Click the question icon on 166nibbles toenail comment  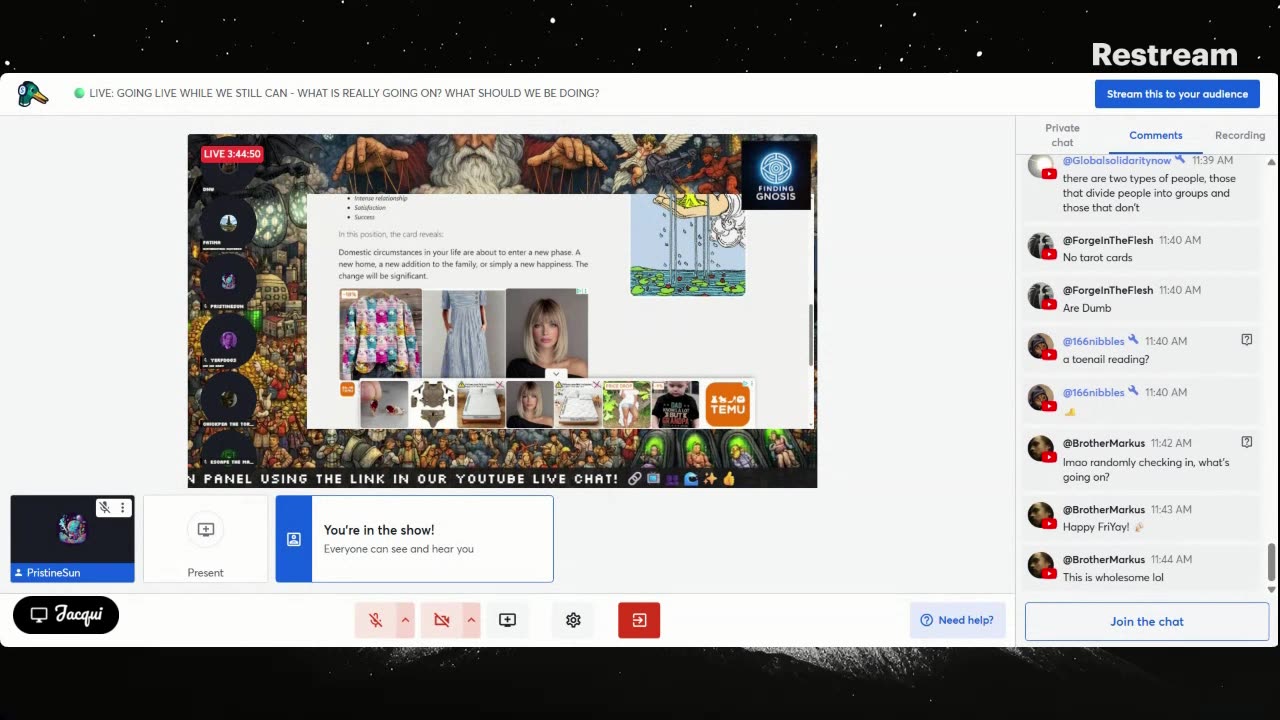point(1247,340)
